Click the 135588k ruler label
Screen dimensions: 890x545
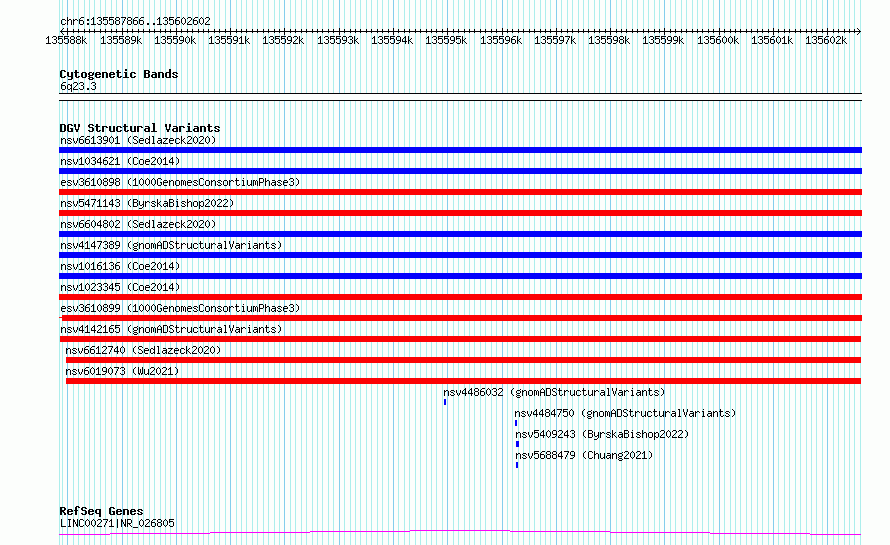click(x=66, y=40)
